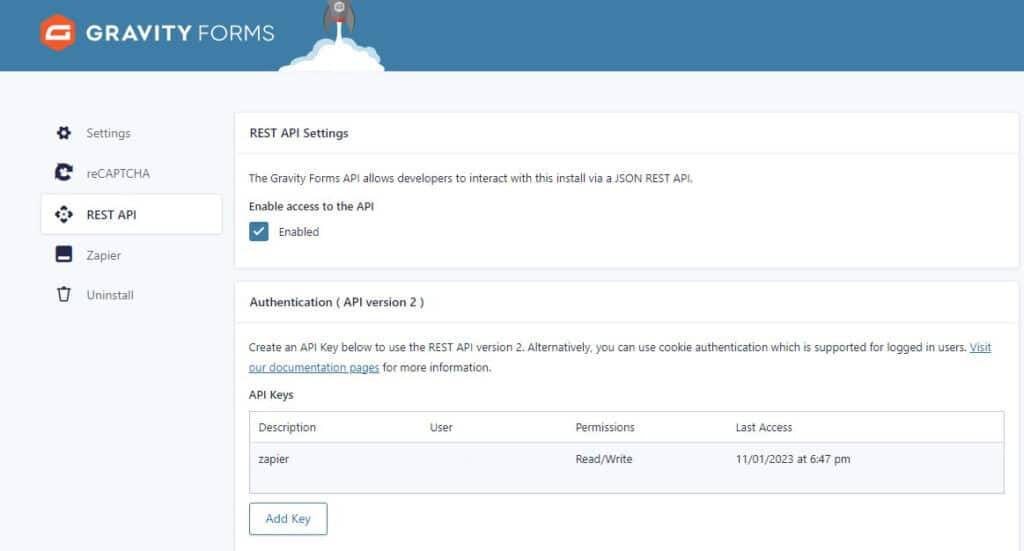The height and width of the screenshot is (551, 1024).
Task: Click the Last Access column header
Action: [763, 427]
